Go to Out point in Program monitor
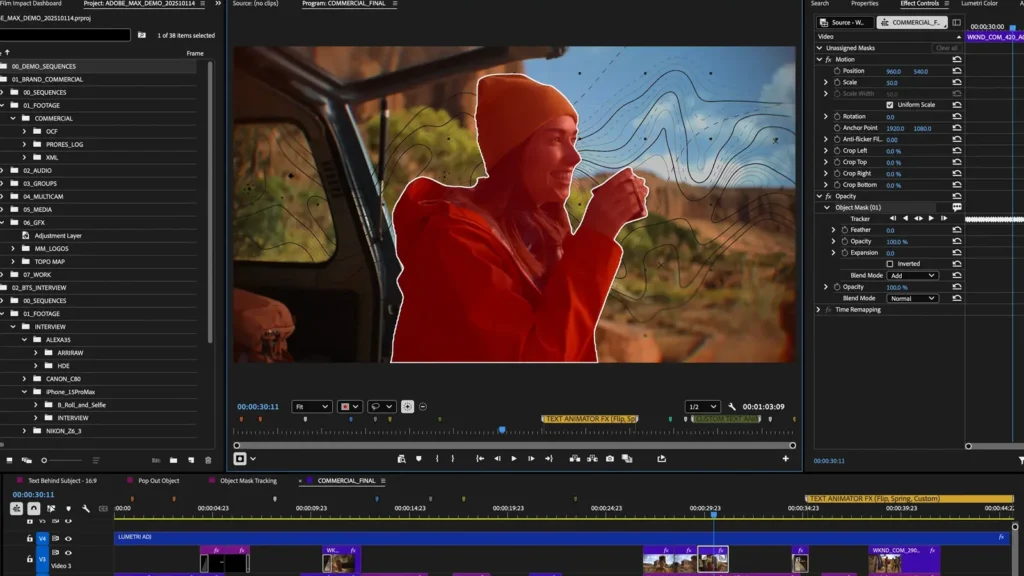 (x=549, y=459)
